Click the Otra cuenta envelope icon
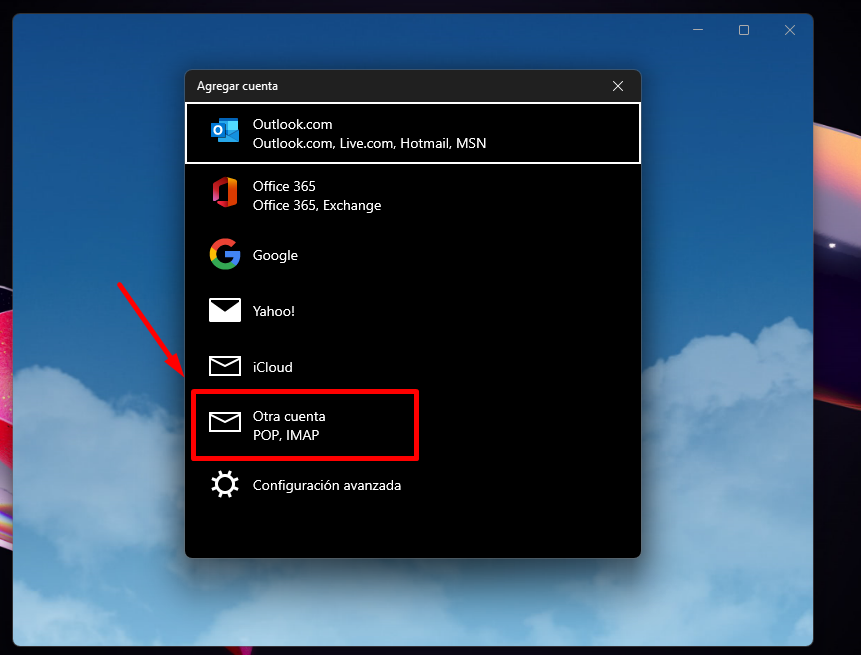Screen dimensions: 861x655 click(225, 422)
